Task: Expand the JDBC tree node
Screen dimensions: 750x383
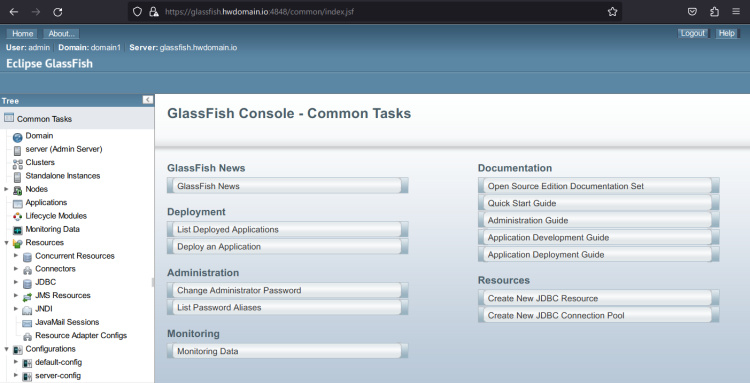Action: coord(16,282)
